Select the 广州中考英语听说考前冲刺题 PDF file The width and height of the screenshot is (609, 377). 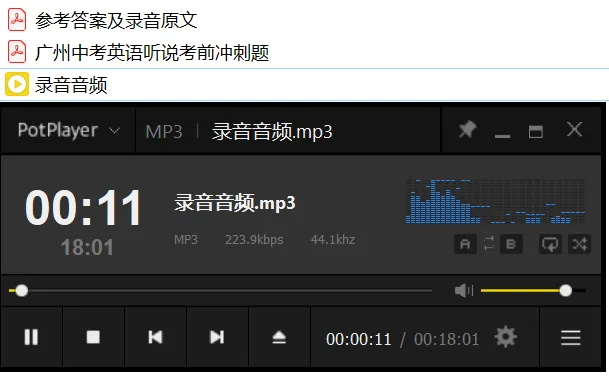coord(152,53)
